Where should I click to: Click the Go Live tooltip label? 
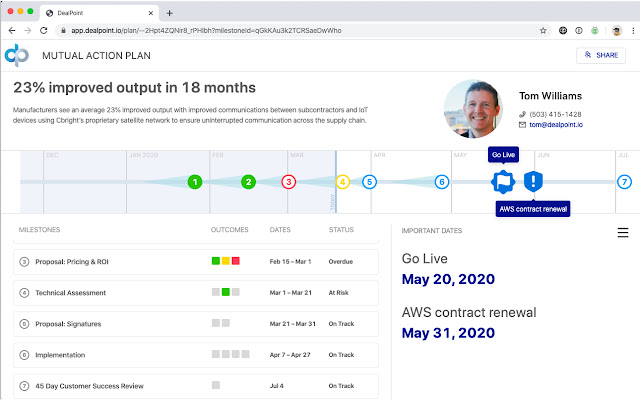[x=503, y=155]
